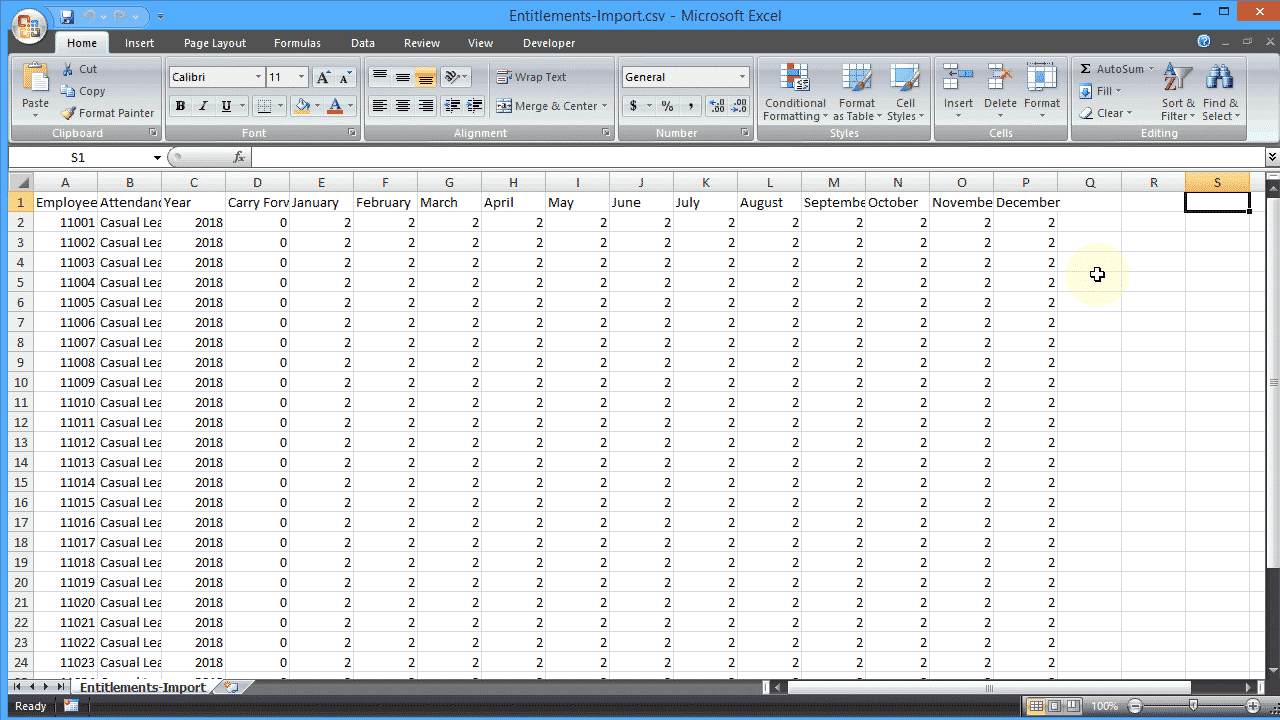Click Wrap Text
The height and width of the screenshot is (720, 1280).
pos(531,77)
